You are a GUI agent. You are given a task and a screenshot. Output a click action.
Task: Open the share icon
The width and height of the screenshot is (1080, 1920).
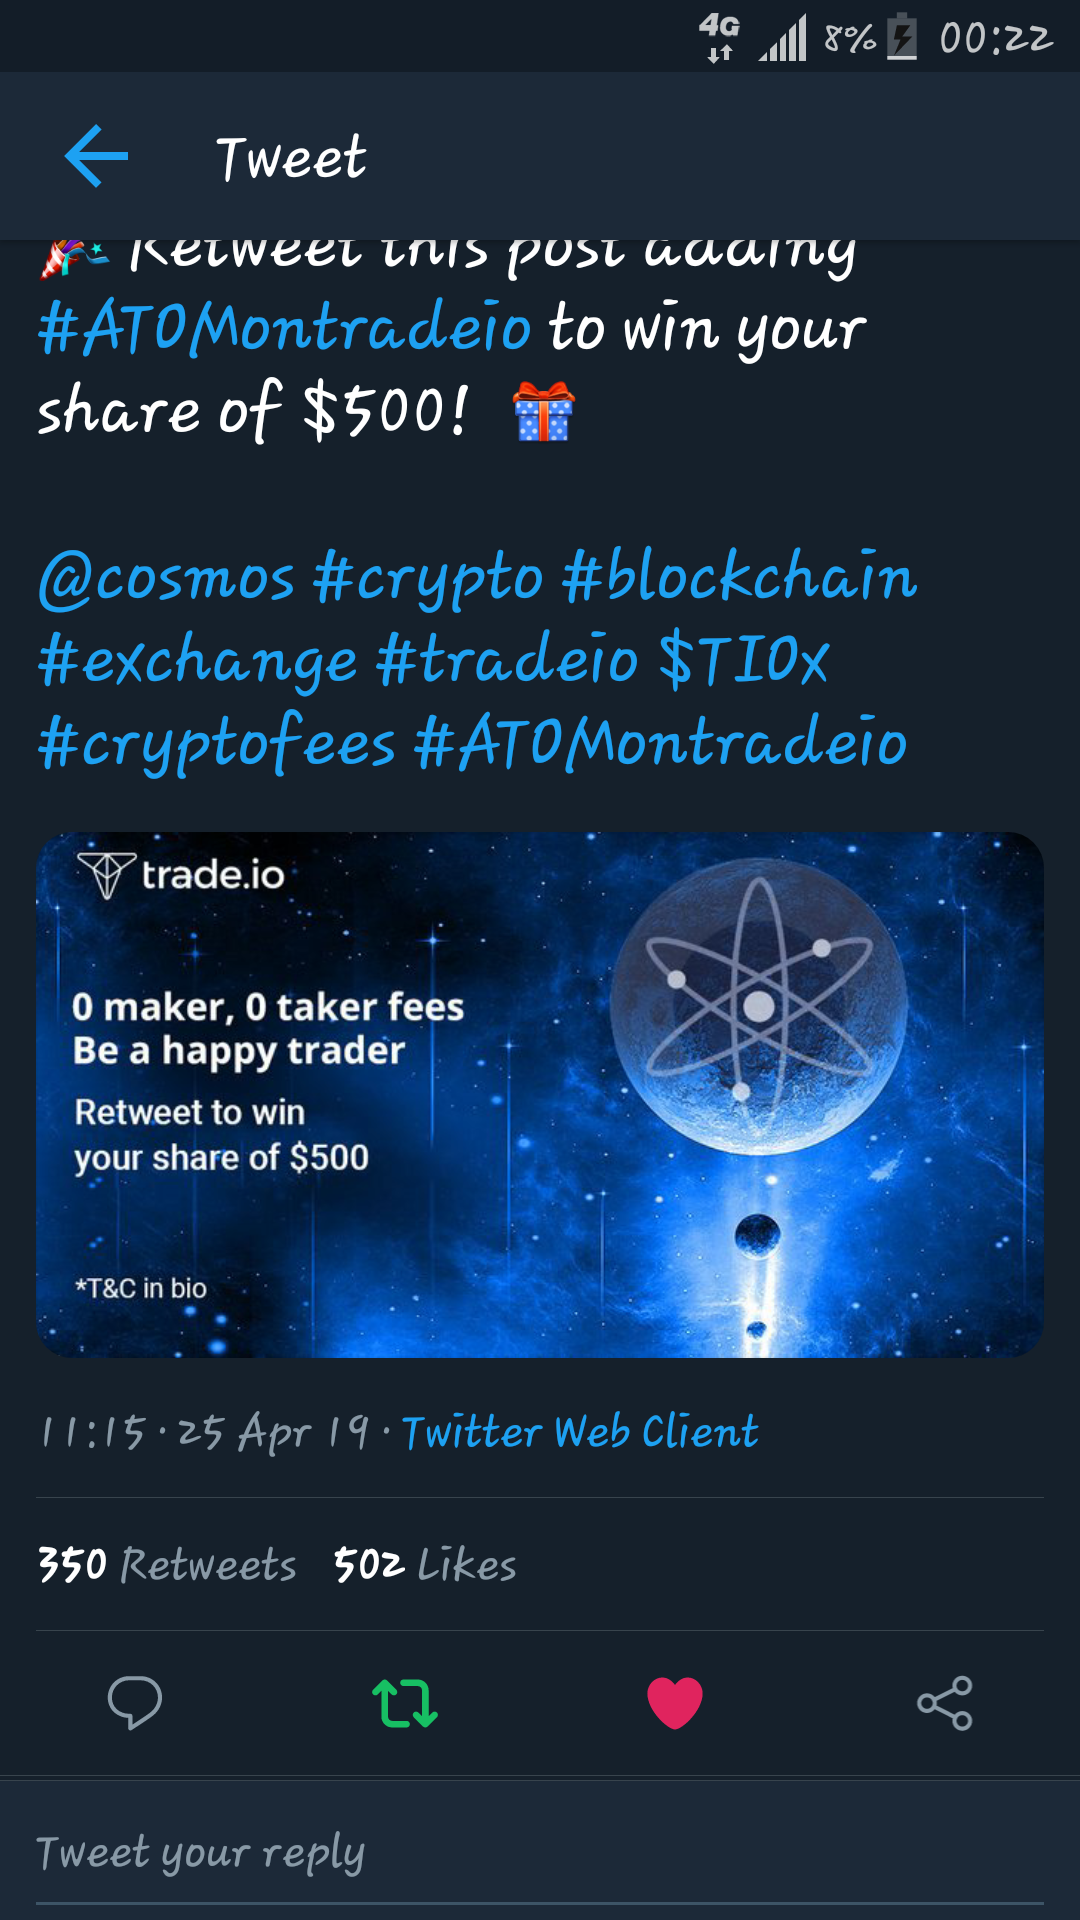point(945,1703)
